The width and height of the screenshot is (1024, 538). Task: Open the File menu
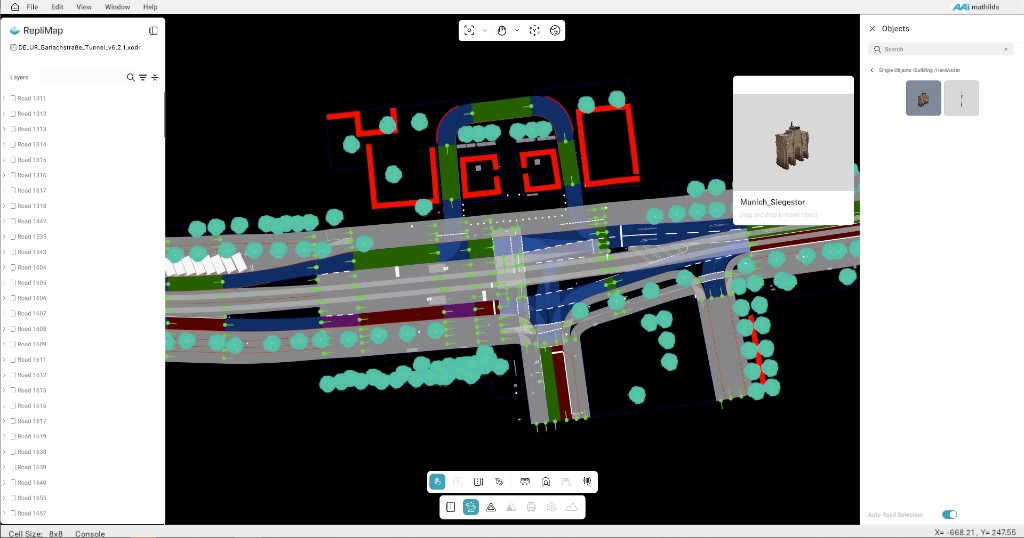[x=32, y=7]
